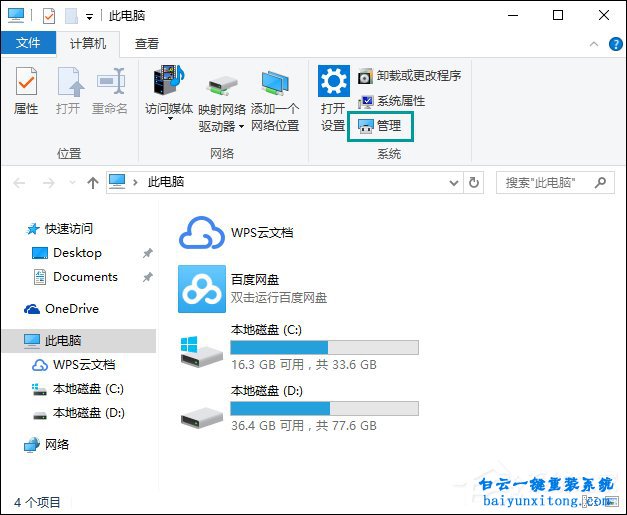The width and height of the screenshot is (627, 515).
Task: Click the search magnifier icon
Action: (600, 183)
